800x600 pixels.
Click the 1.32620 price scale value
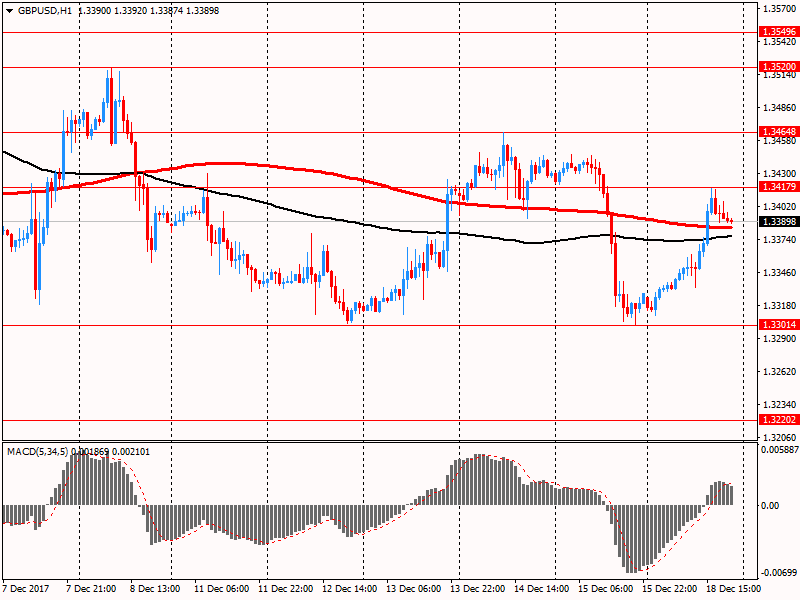click(x=780, y=371)
